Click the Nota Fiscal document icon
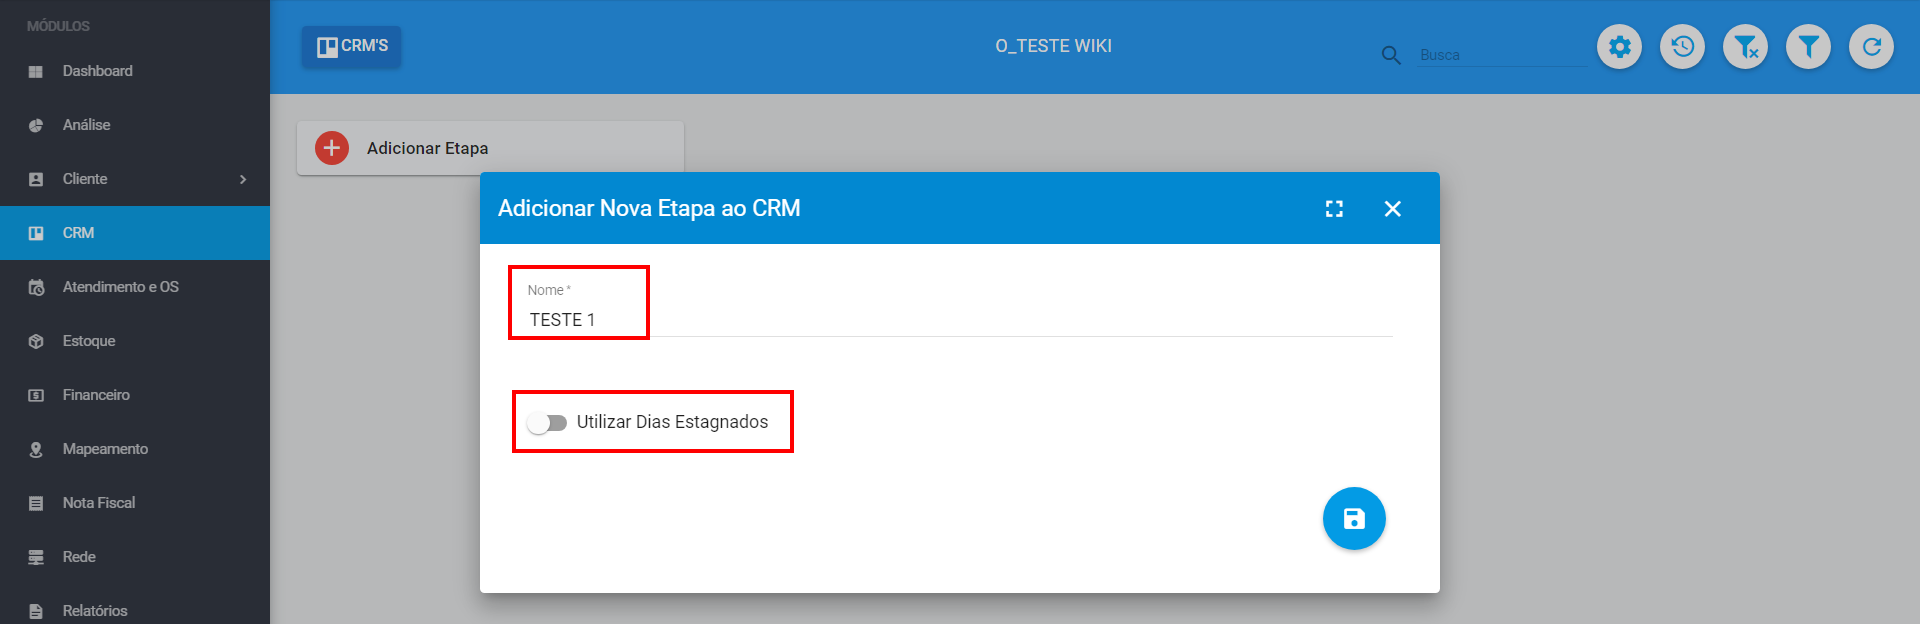The width and height of the screenshot is (1920, 624). pyautogui.click(x=36, y=503)
